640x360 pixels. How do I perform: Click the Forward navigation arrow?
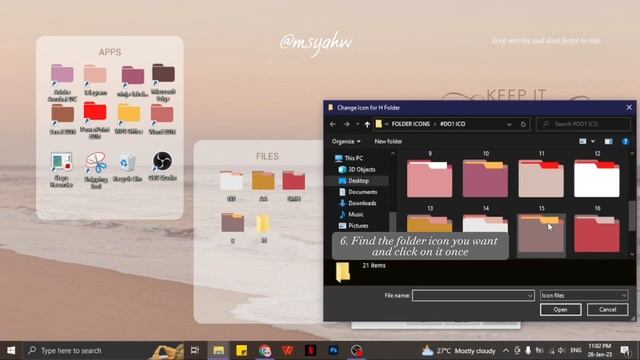click(347, 124)
